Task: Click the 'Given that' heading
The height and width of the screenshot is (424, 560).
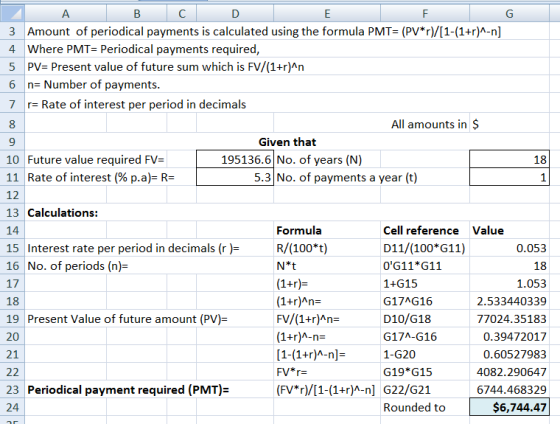Action: coord(287,142)
